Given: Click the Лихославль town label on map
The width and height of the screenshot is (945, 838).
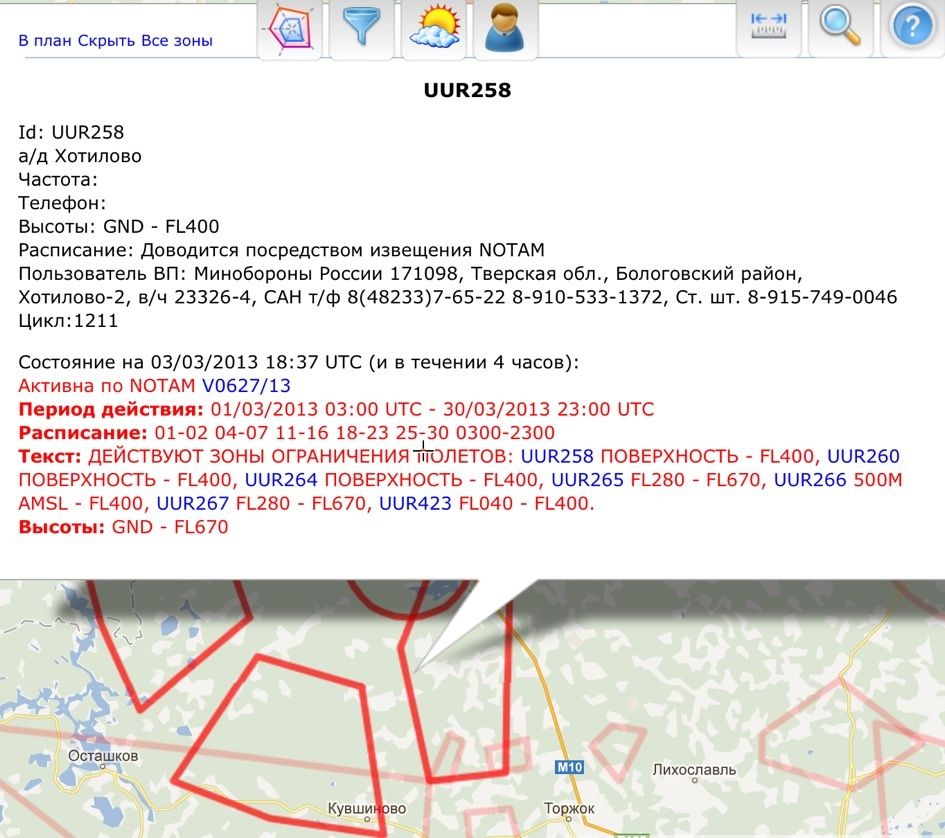Looking at the screenshot, I should coord(694,770).
